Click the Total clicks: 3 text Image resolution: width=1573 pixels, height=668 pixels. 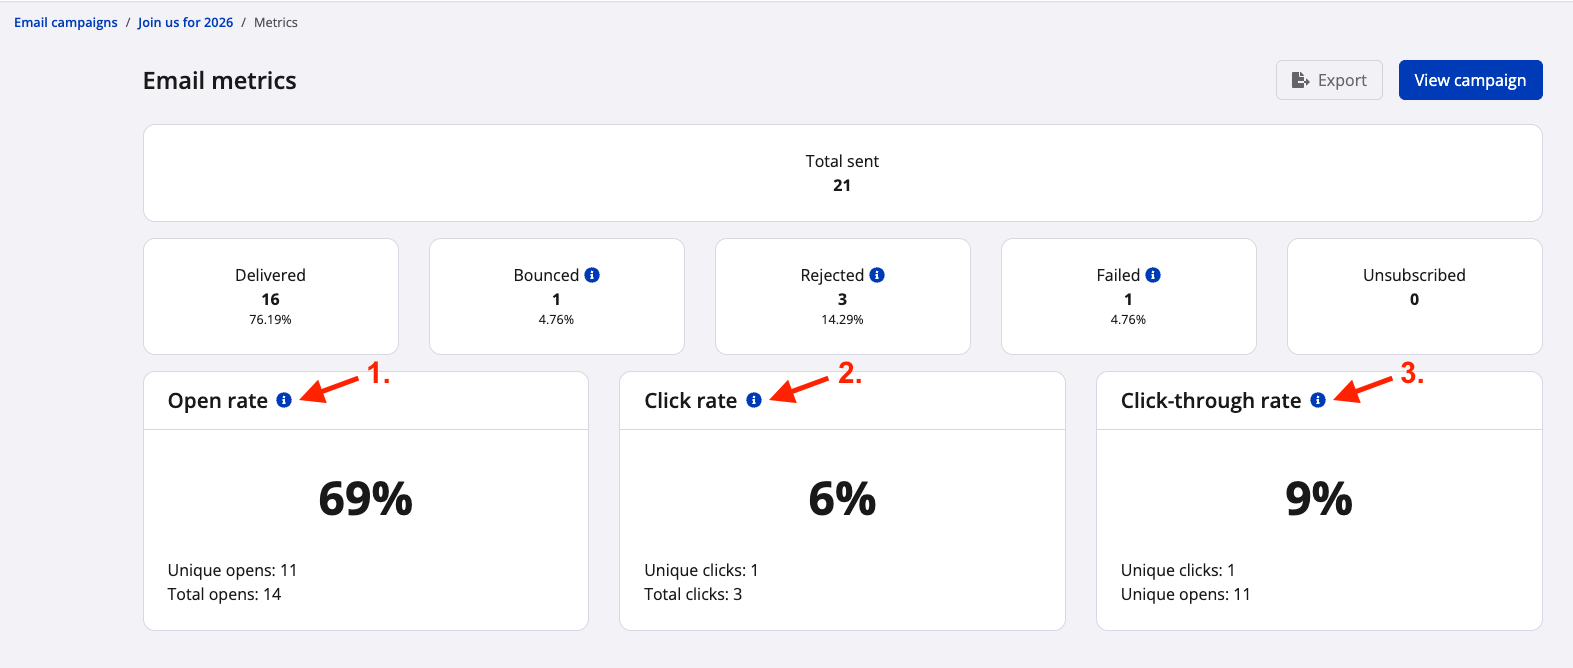point(693,594)
